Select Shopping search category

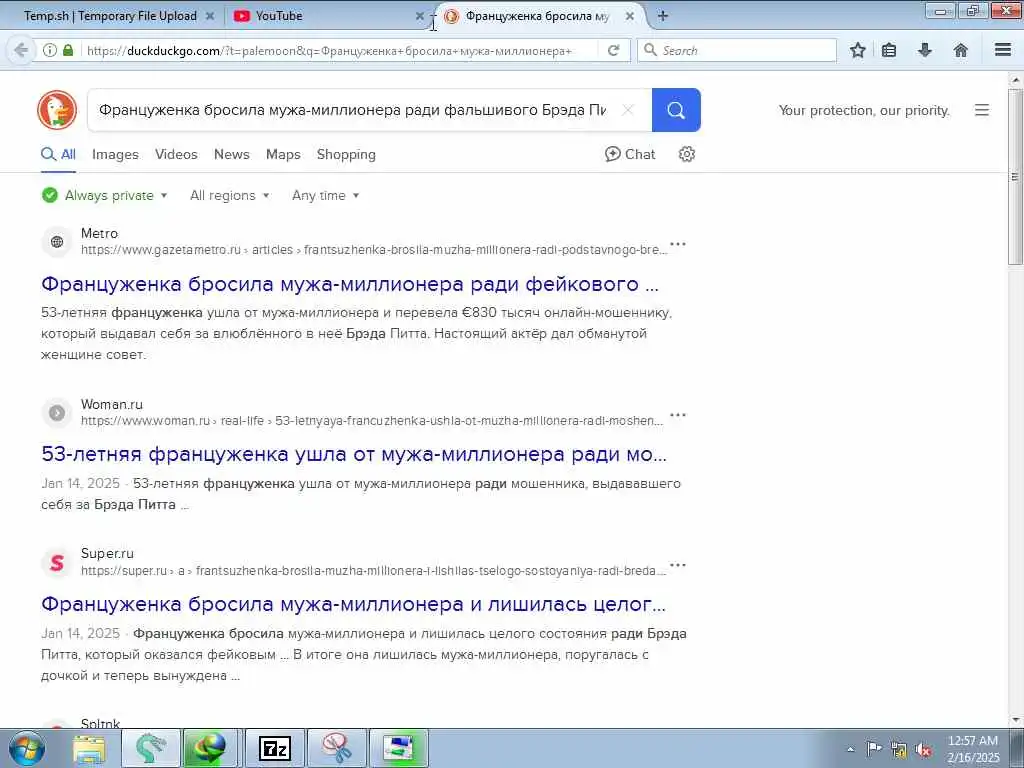[346, 154]
